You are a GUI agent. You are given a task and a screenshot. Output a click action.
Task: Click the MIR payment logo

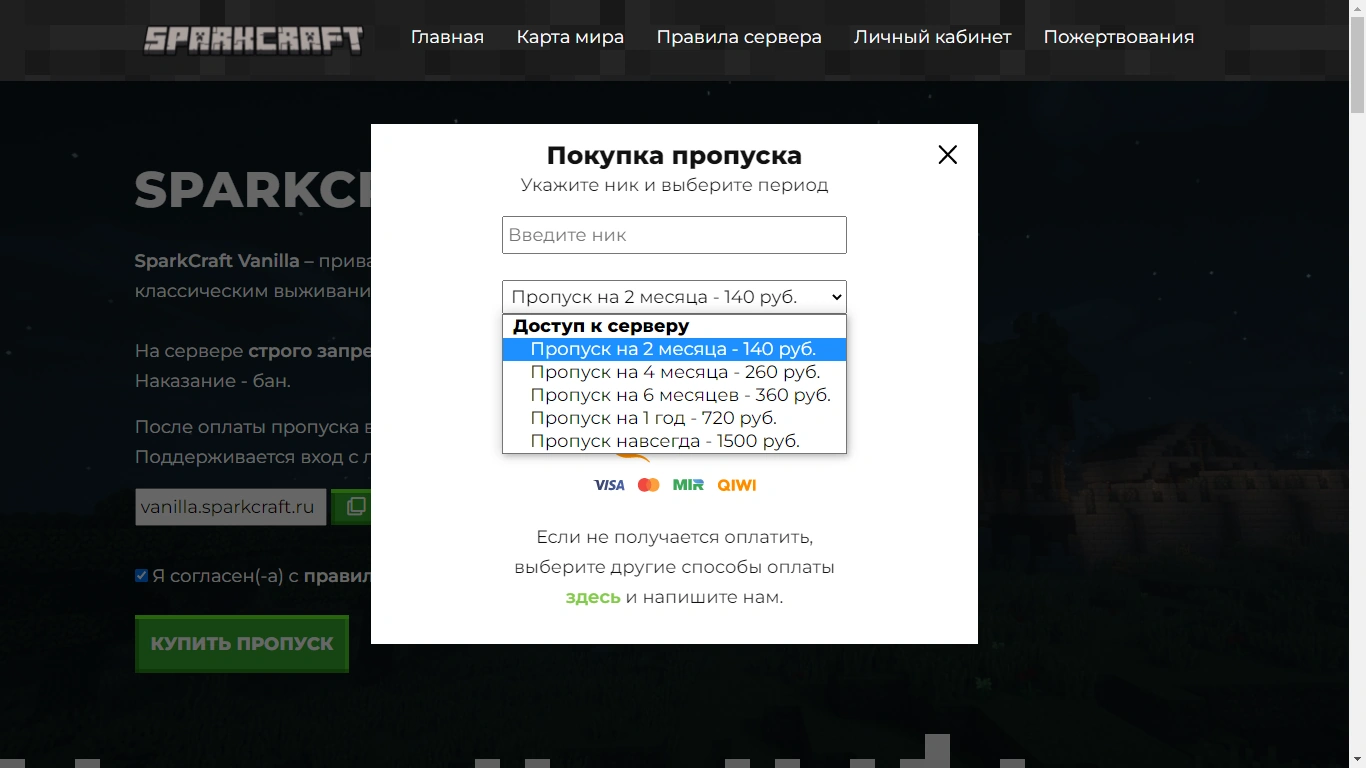688,485
